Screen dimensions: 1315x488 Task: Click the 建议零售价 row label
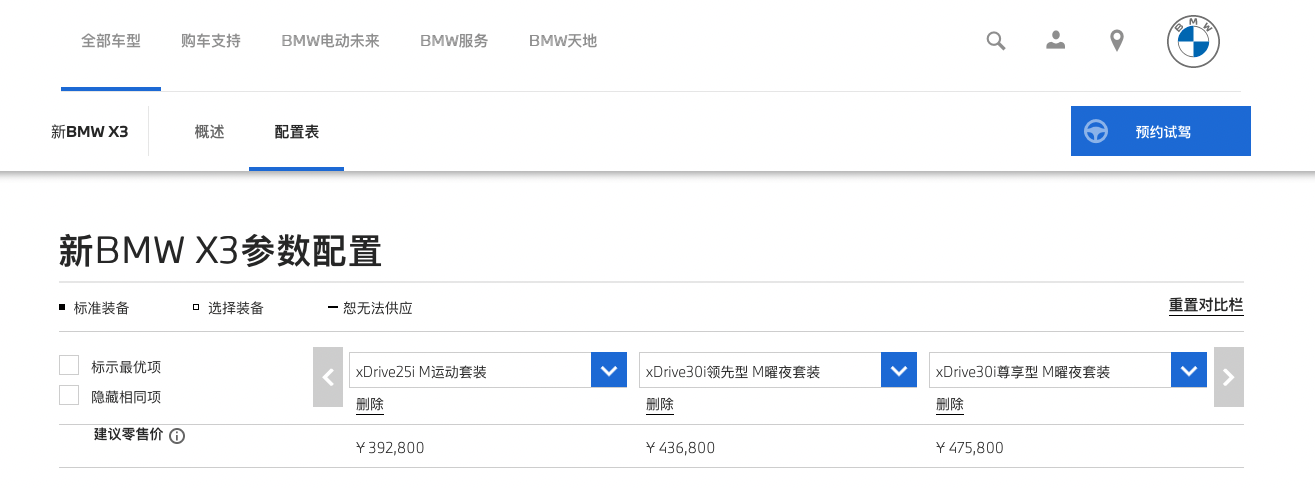(x=128, y=435)
